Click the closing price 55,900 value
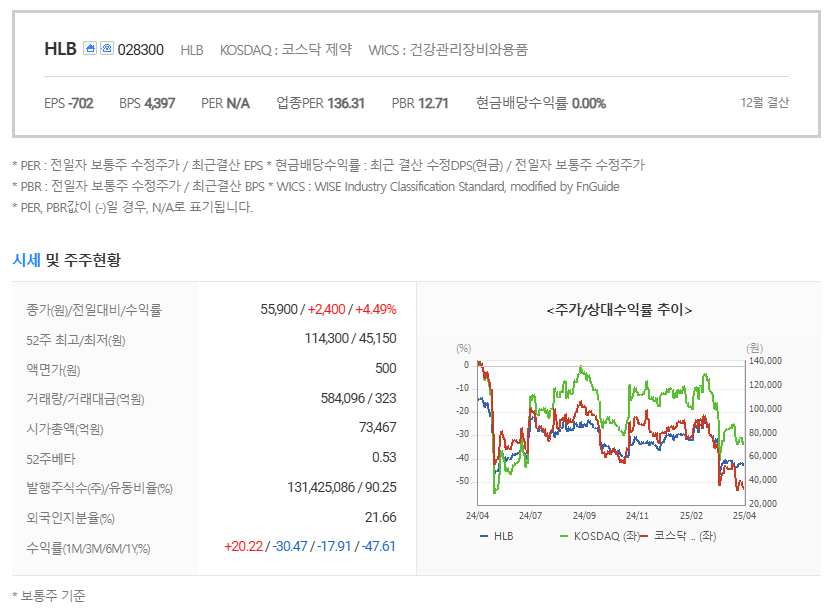 pyautogui.click(x=279, y=309)
